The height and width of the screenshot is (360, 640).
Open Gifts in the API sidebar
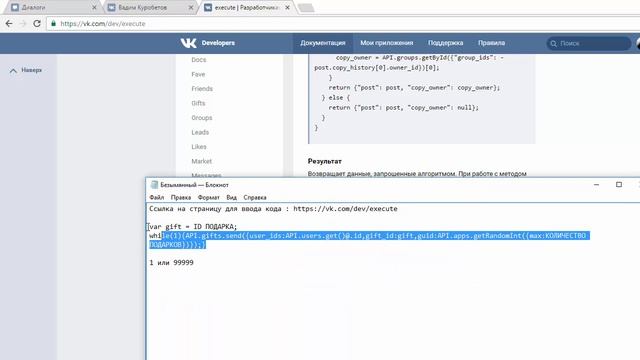click(x=198, y=103)
